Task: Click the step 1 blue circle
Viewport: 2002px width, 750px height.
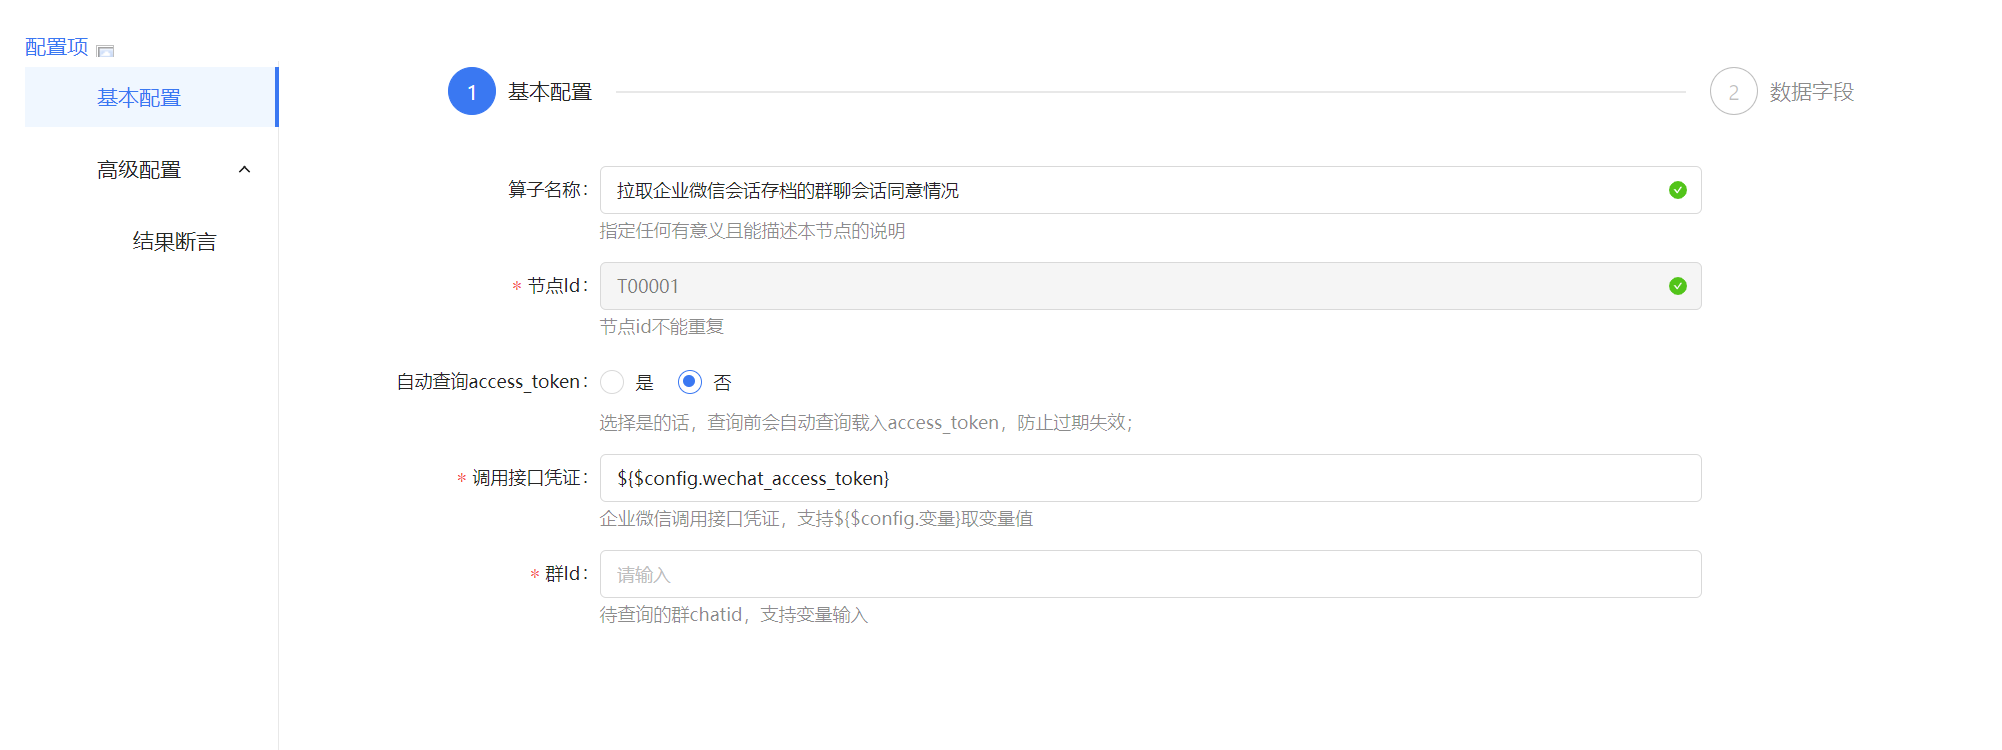Action: tap(471, 92)
